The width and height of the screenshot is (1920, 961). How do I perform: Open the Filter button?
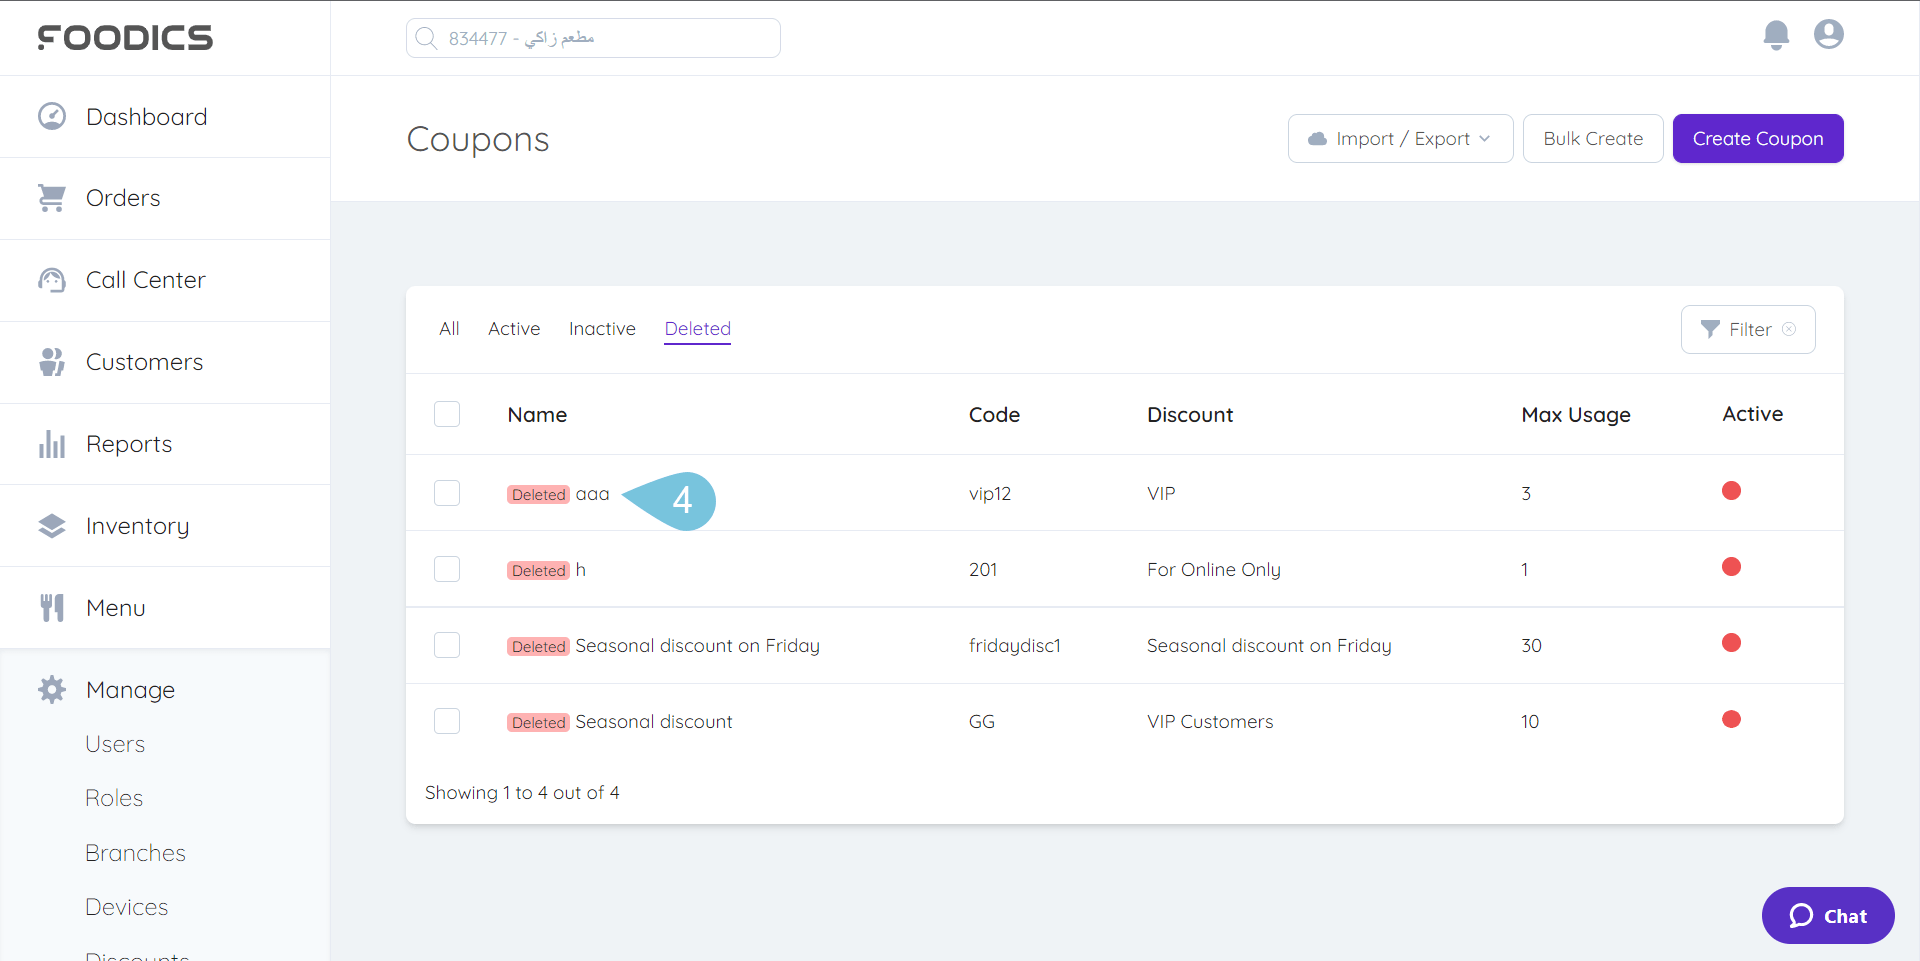tap(1748, 329)
